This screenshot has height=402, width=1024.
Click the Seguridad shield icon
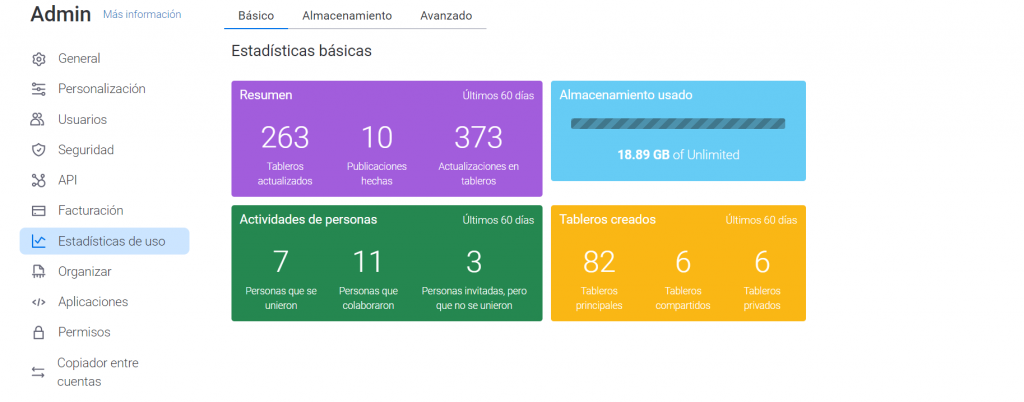click(x=38, y=150)
